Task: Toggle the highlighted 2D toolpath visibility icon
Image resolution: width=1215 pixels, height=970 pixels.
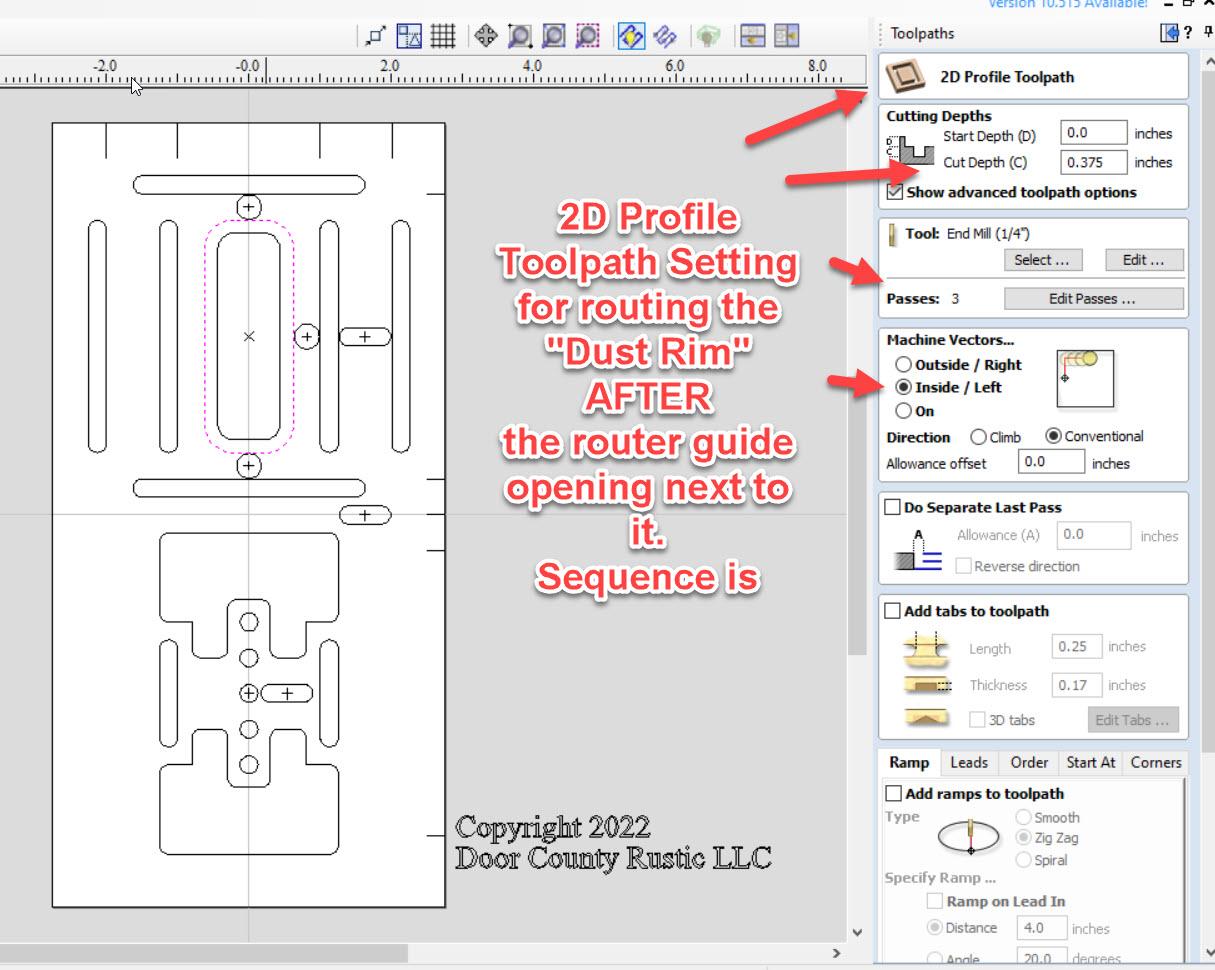Action: click(x=631, y=37)
